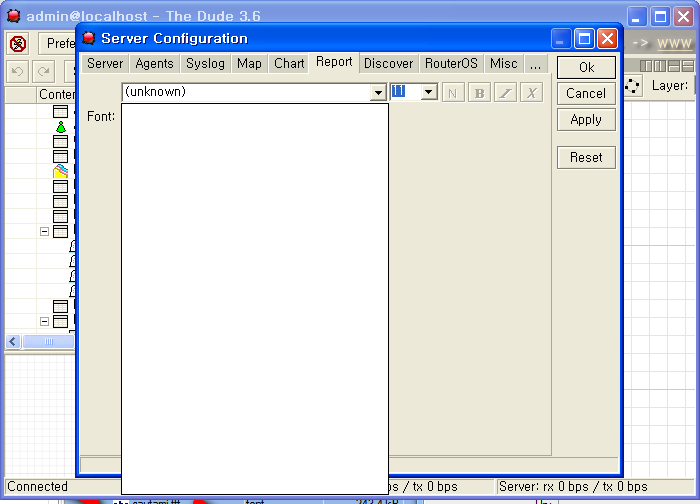Toggle normal font style N button
This screenshot has height=504, width=700.
coord(453,93)
